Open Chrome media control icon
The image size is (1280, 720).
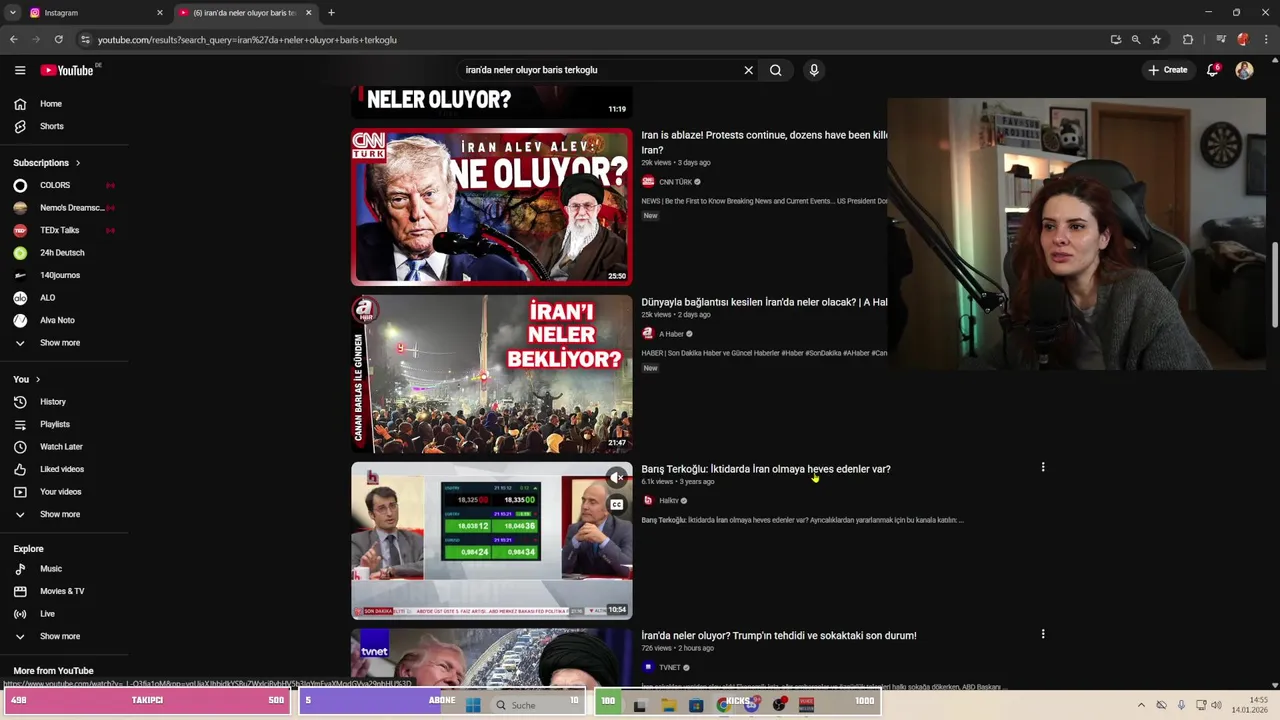pyautogui.click(x=1221, y=39)
